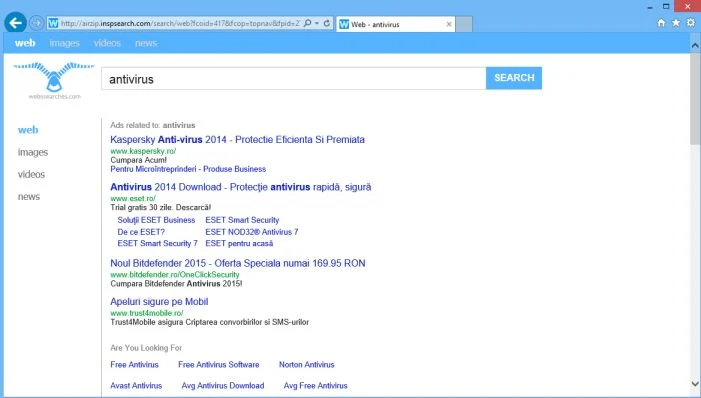Select 'web' in the top blue navigation bar
Image resolution: width=701 pixels, height=398 pixels.
pos(25,43)
